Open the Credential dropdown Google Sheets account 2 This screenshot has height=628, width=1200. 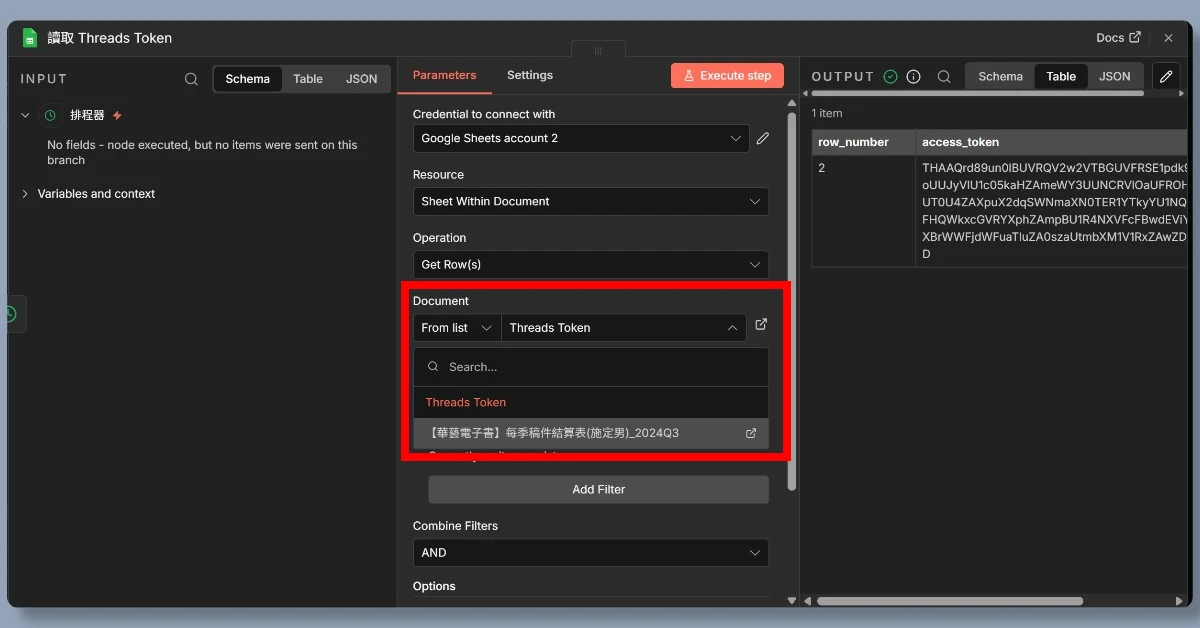tap(581, 138)
